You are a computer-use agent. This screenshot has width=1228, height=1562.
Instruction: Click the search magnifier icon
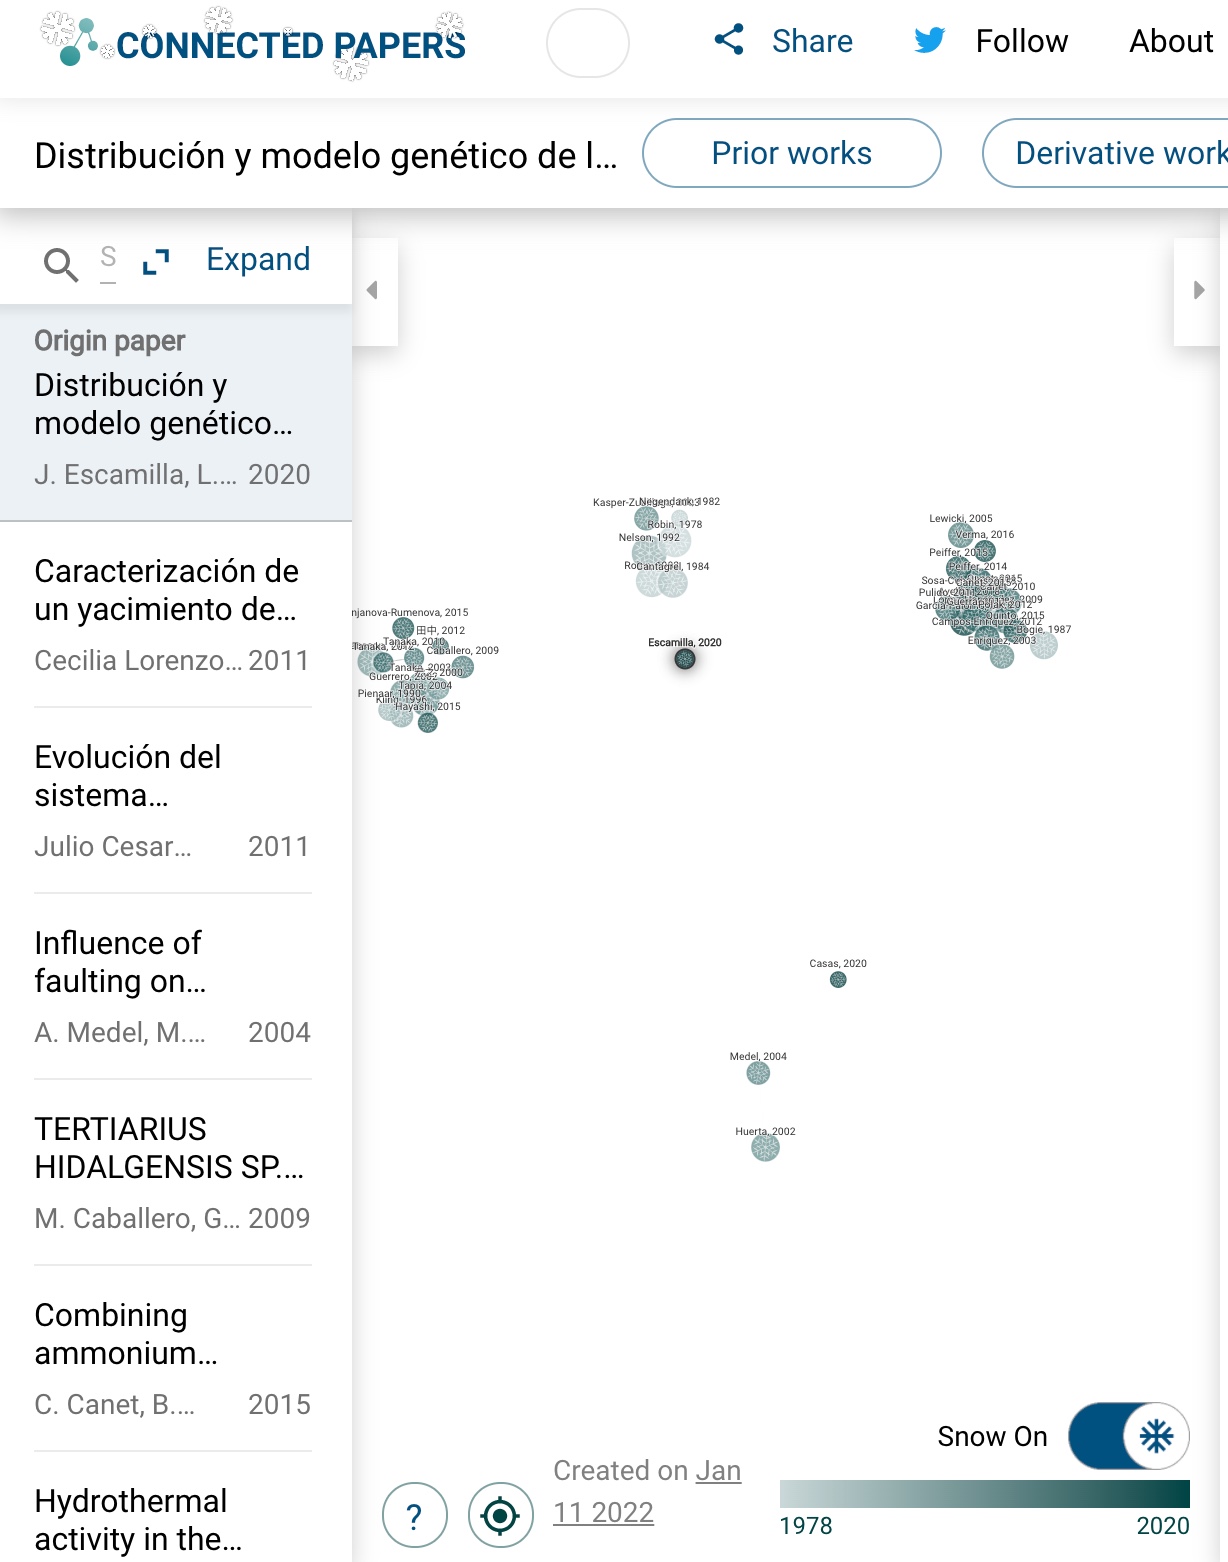coord(60,264)
